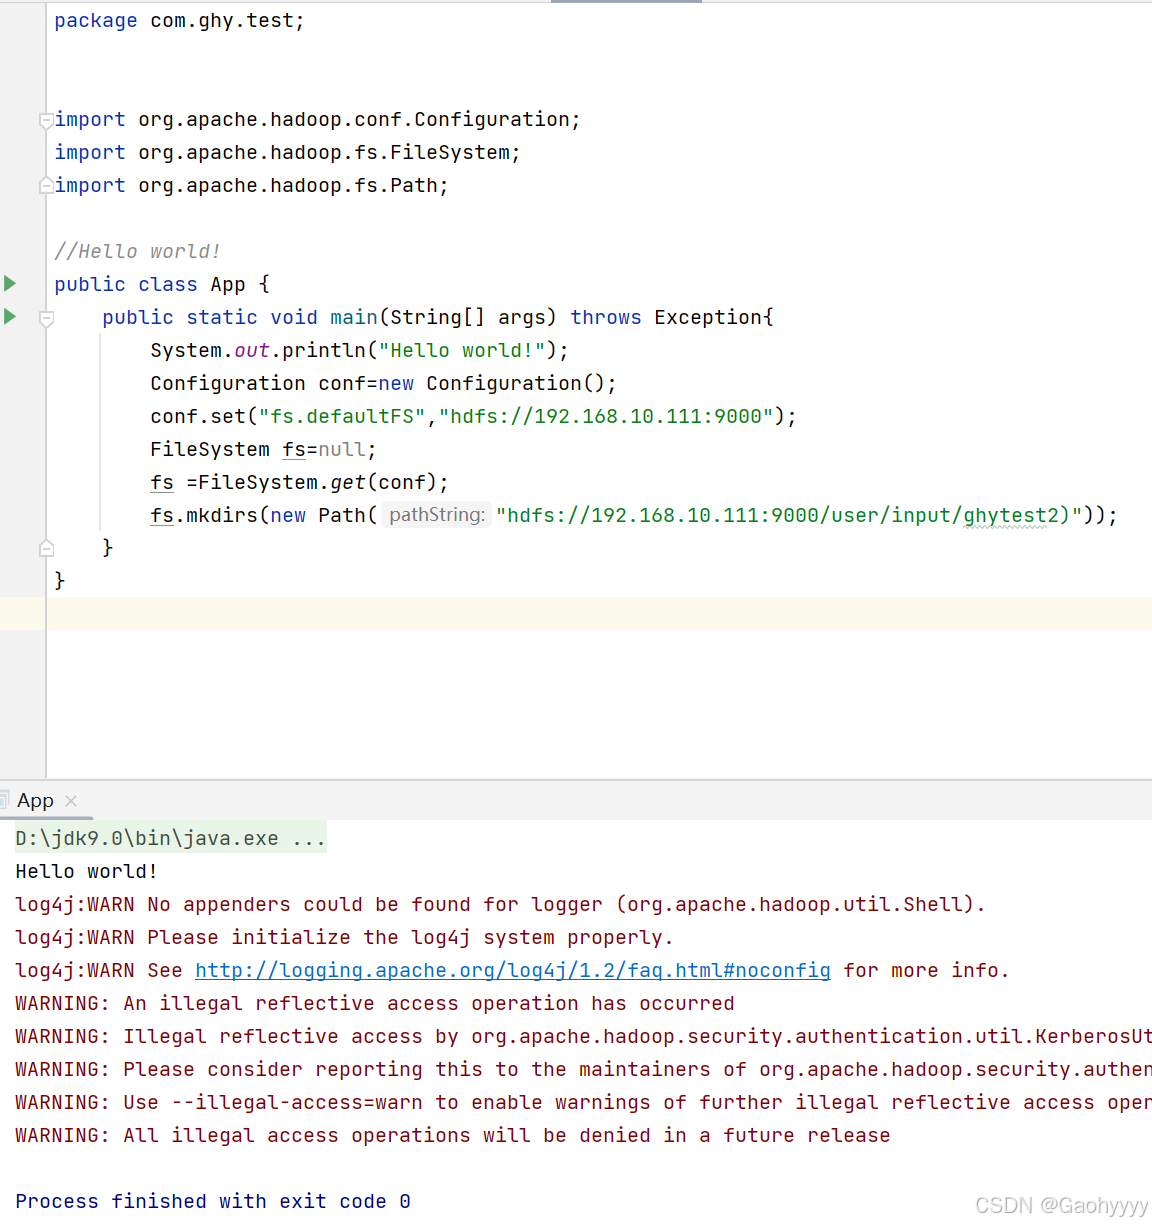
Task: Collapse the class body using the bottom fold marker
Action: [x=45, y=547]
